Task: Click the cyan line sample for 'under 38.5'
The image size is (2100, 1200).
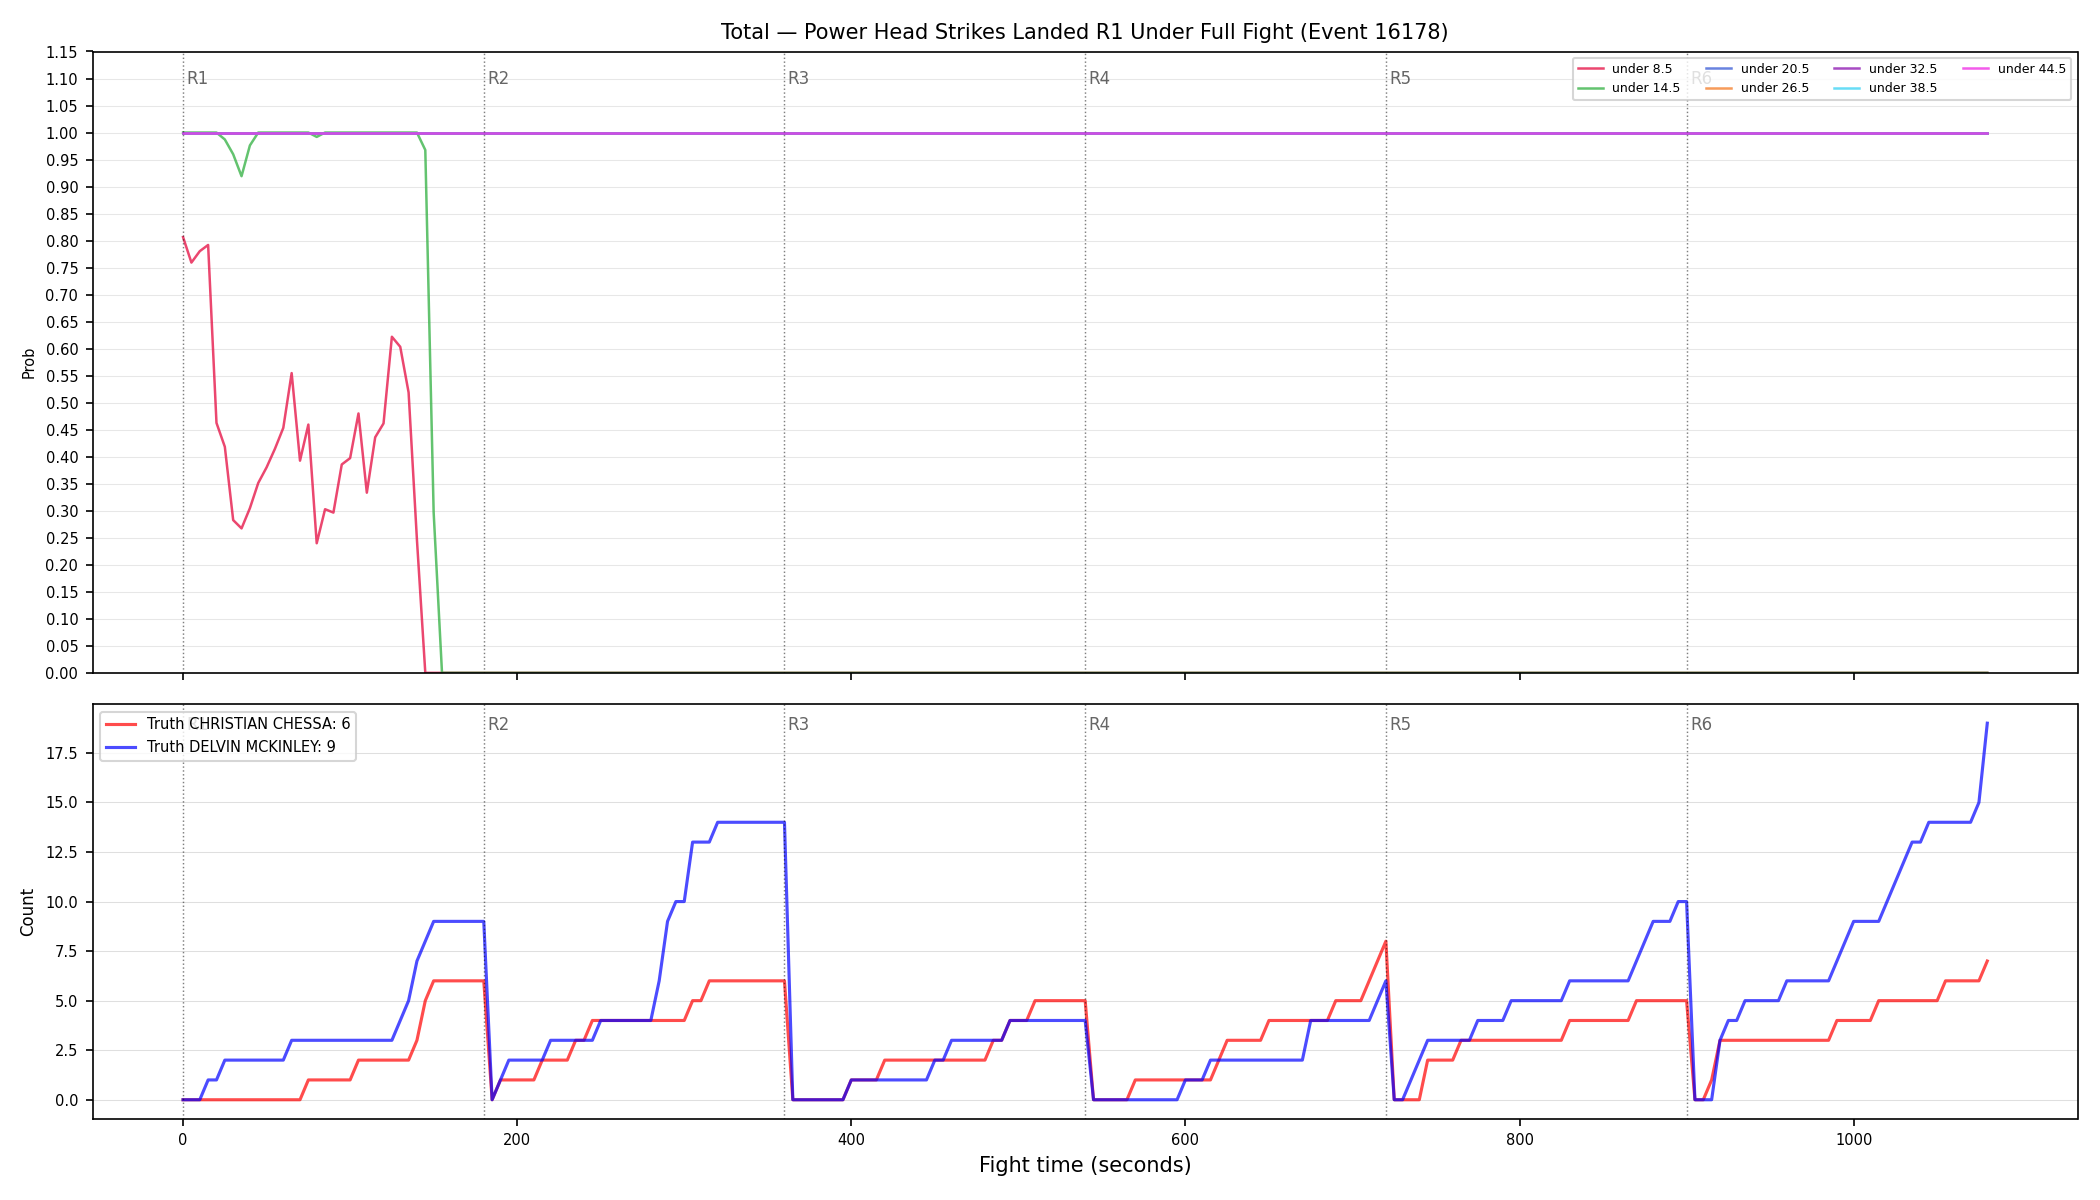Action: 1846,88
